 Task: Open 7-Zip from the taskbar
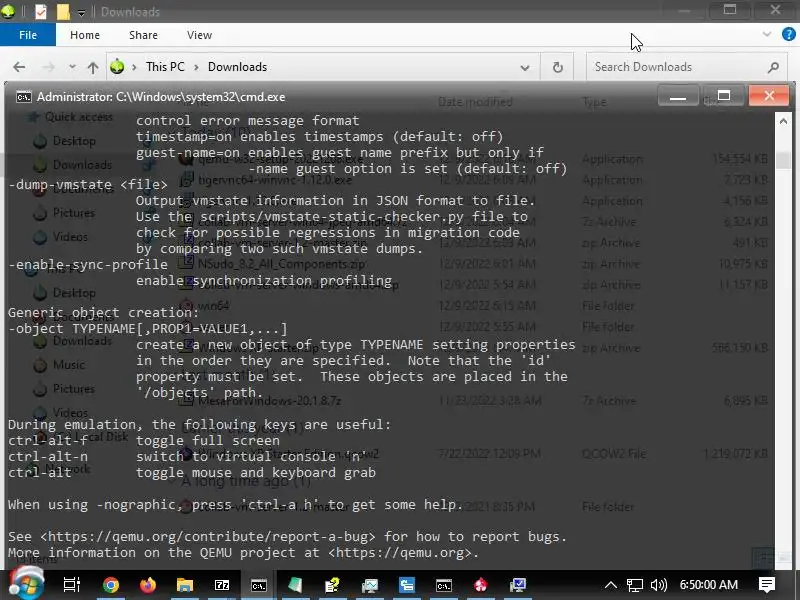pos(222,585)
